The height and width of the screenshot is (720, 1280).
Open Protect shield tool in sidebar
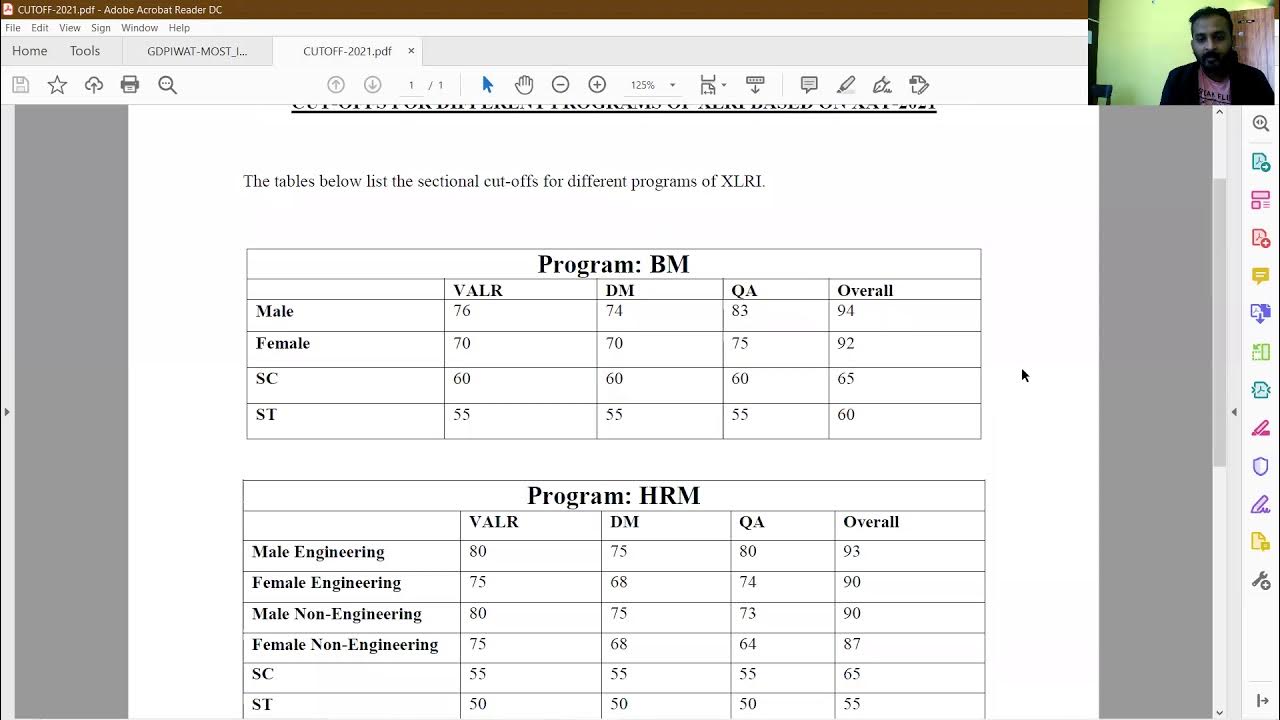pos(1261,467)
